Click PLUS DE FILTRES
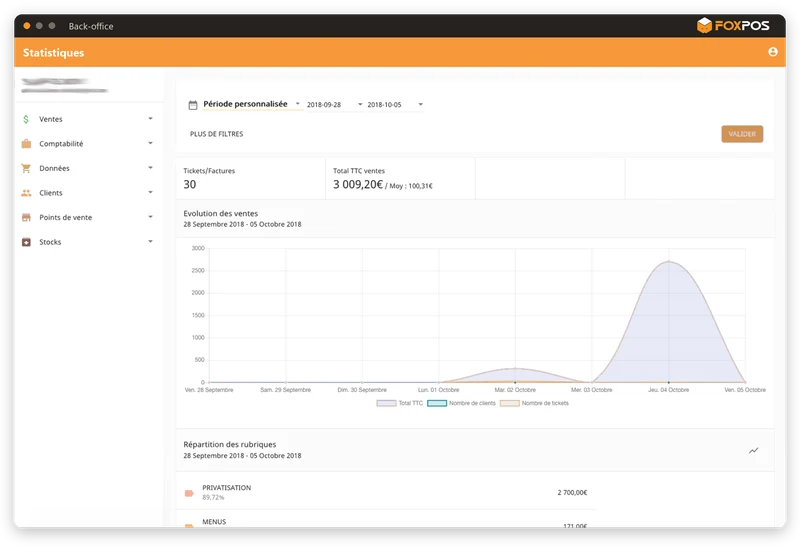This screenshot has width=800, height=546. pyautogui.click(x=216, y=134)
